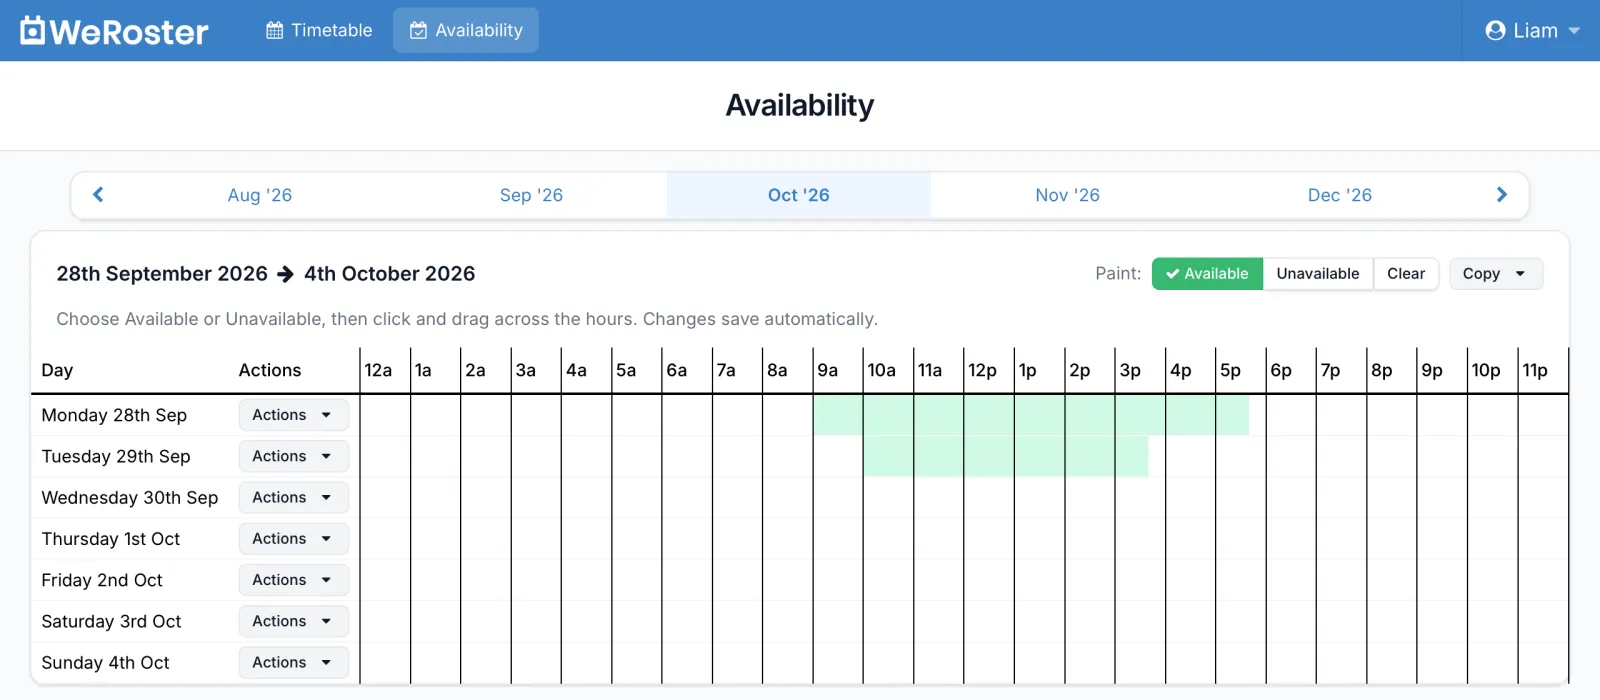1600x700 pixels.
Task: Click the 11p hour column header
Action: [x=1542, y=370]
